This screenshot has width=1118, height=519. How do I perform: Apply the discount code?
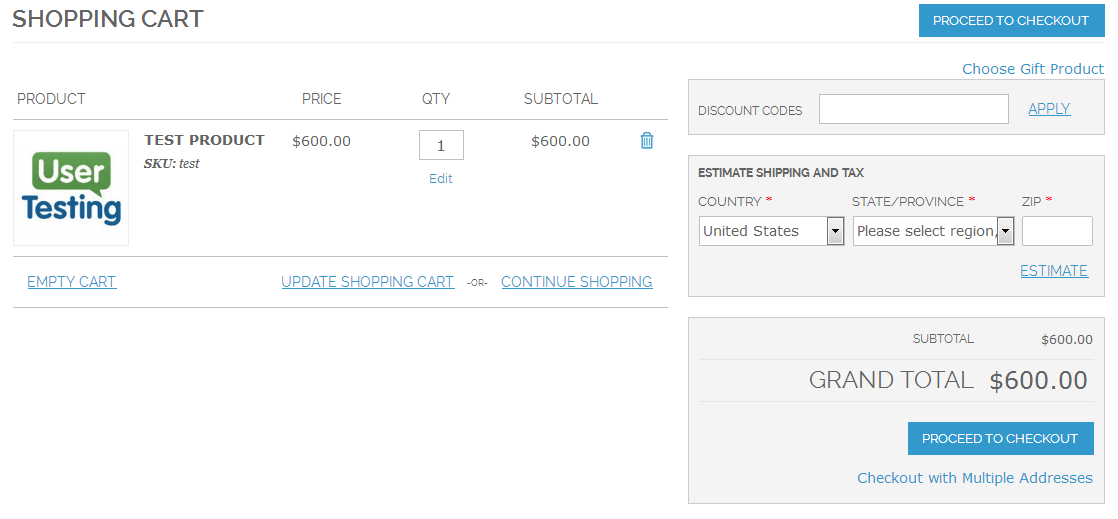pyautogui.click(x=1049, y=109)
